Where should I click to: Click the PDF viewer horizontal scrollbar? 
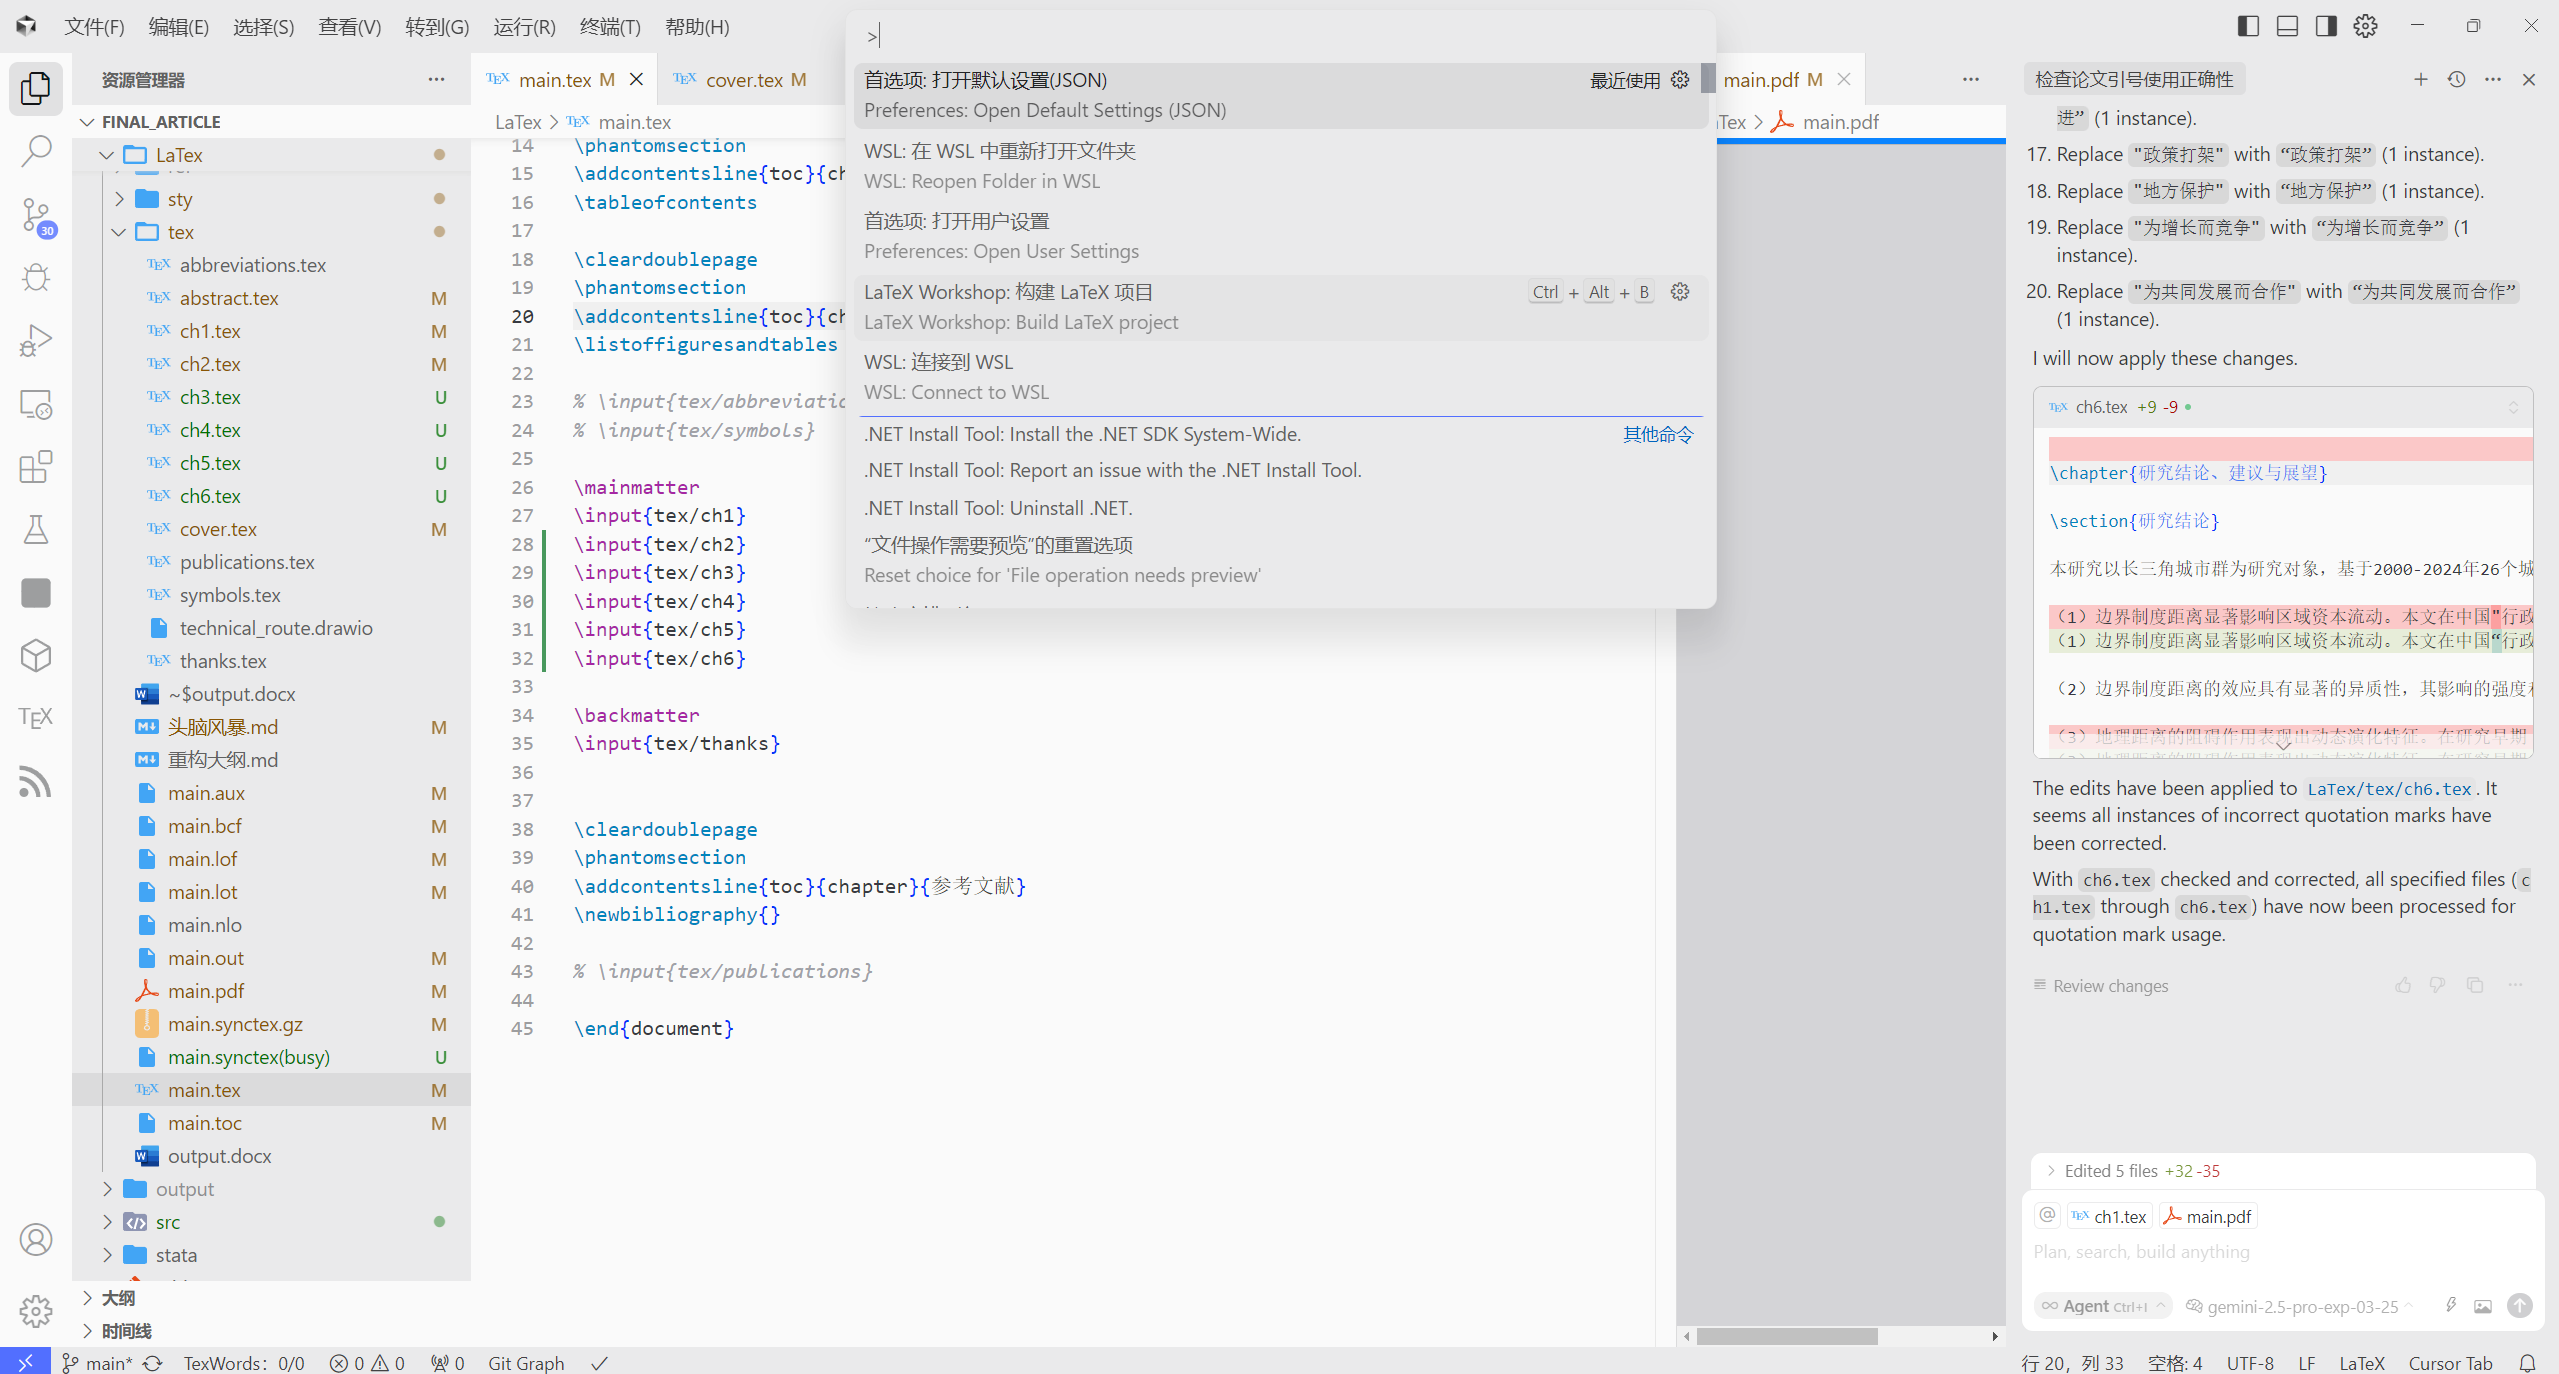1786,1337
